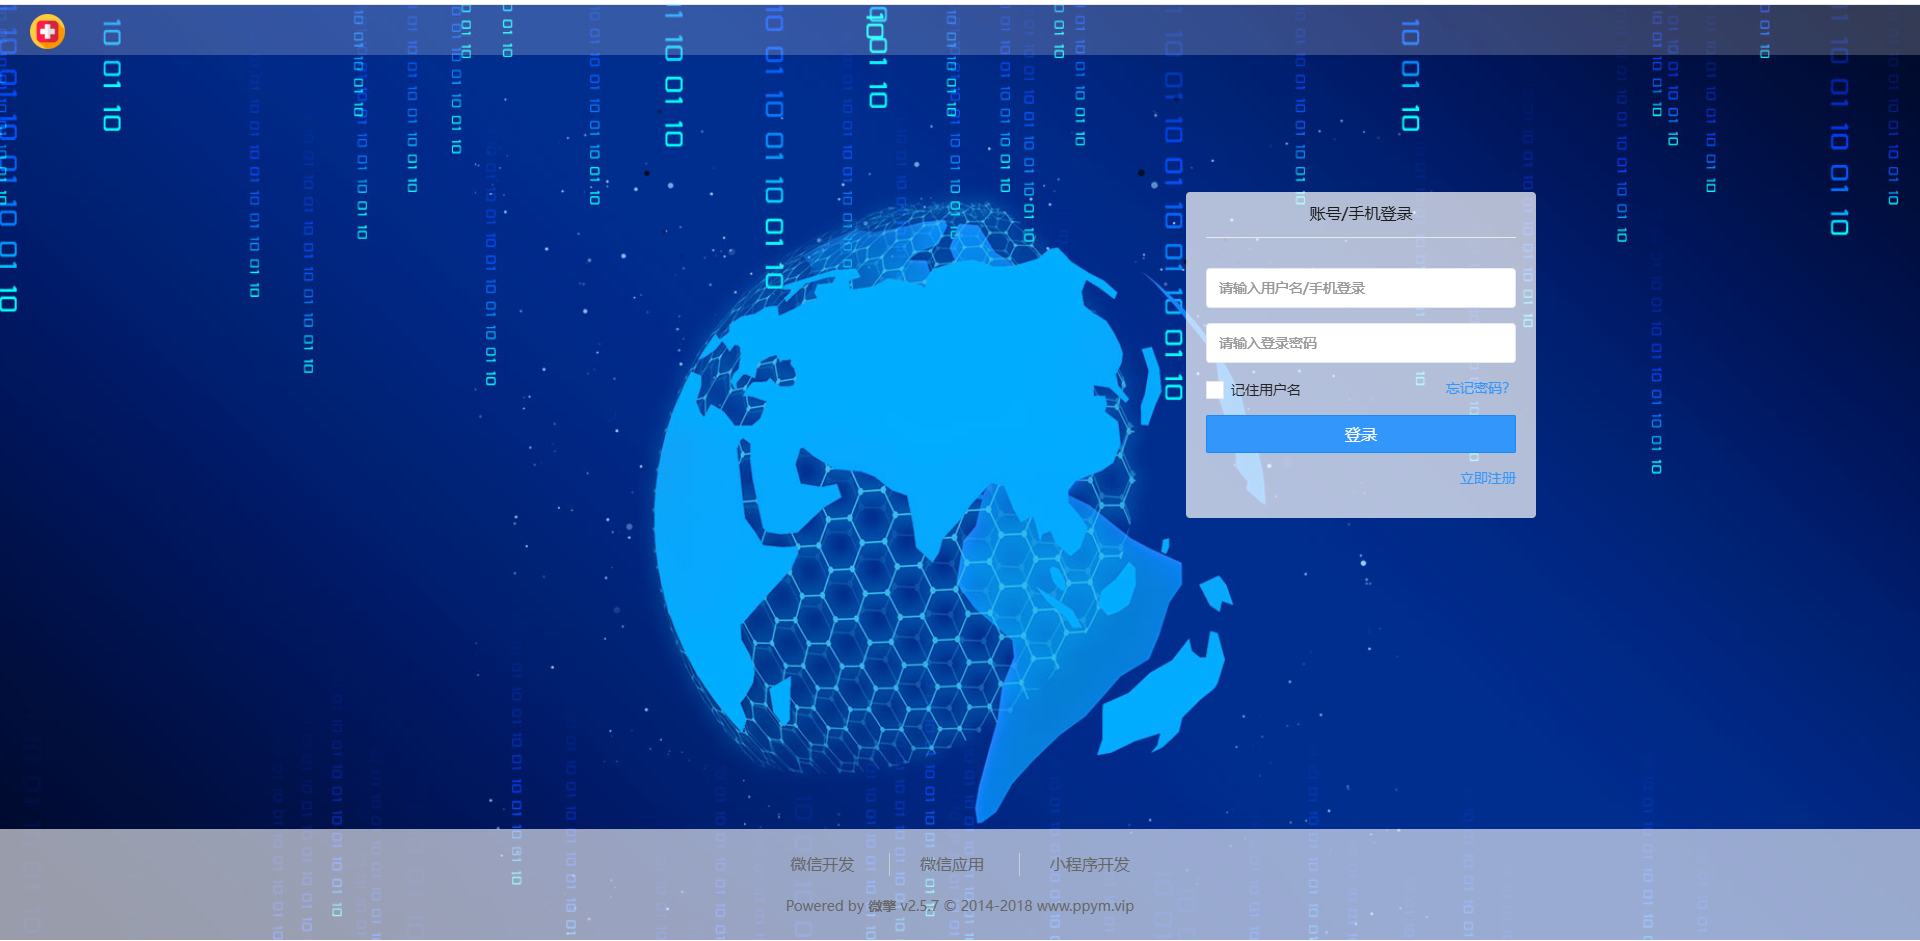Click the © 2014-2018 copyright text

pos(987,906)
